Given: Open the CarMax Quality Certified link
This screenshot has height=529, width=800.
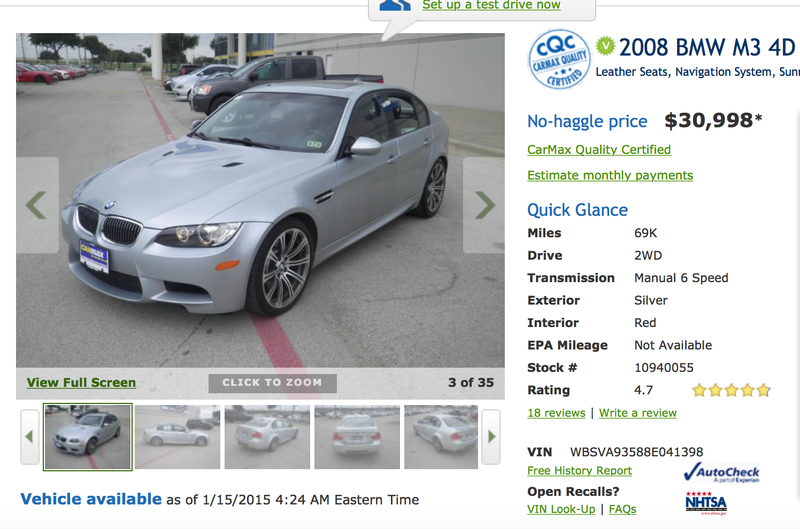Looking at the screenshot, I should tap(599, 149).
